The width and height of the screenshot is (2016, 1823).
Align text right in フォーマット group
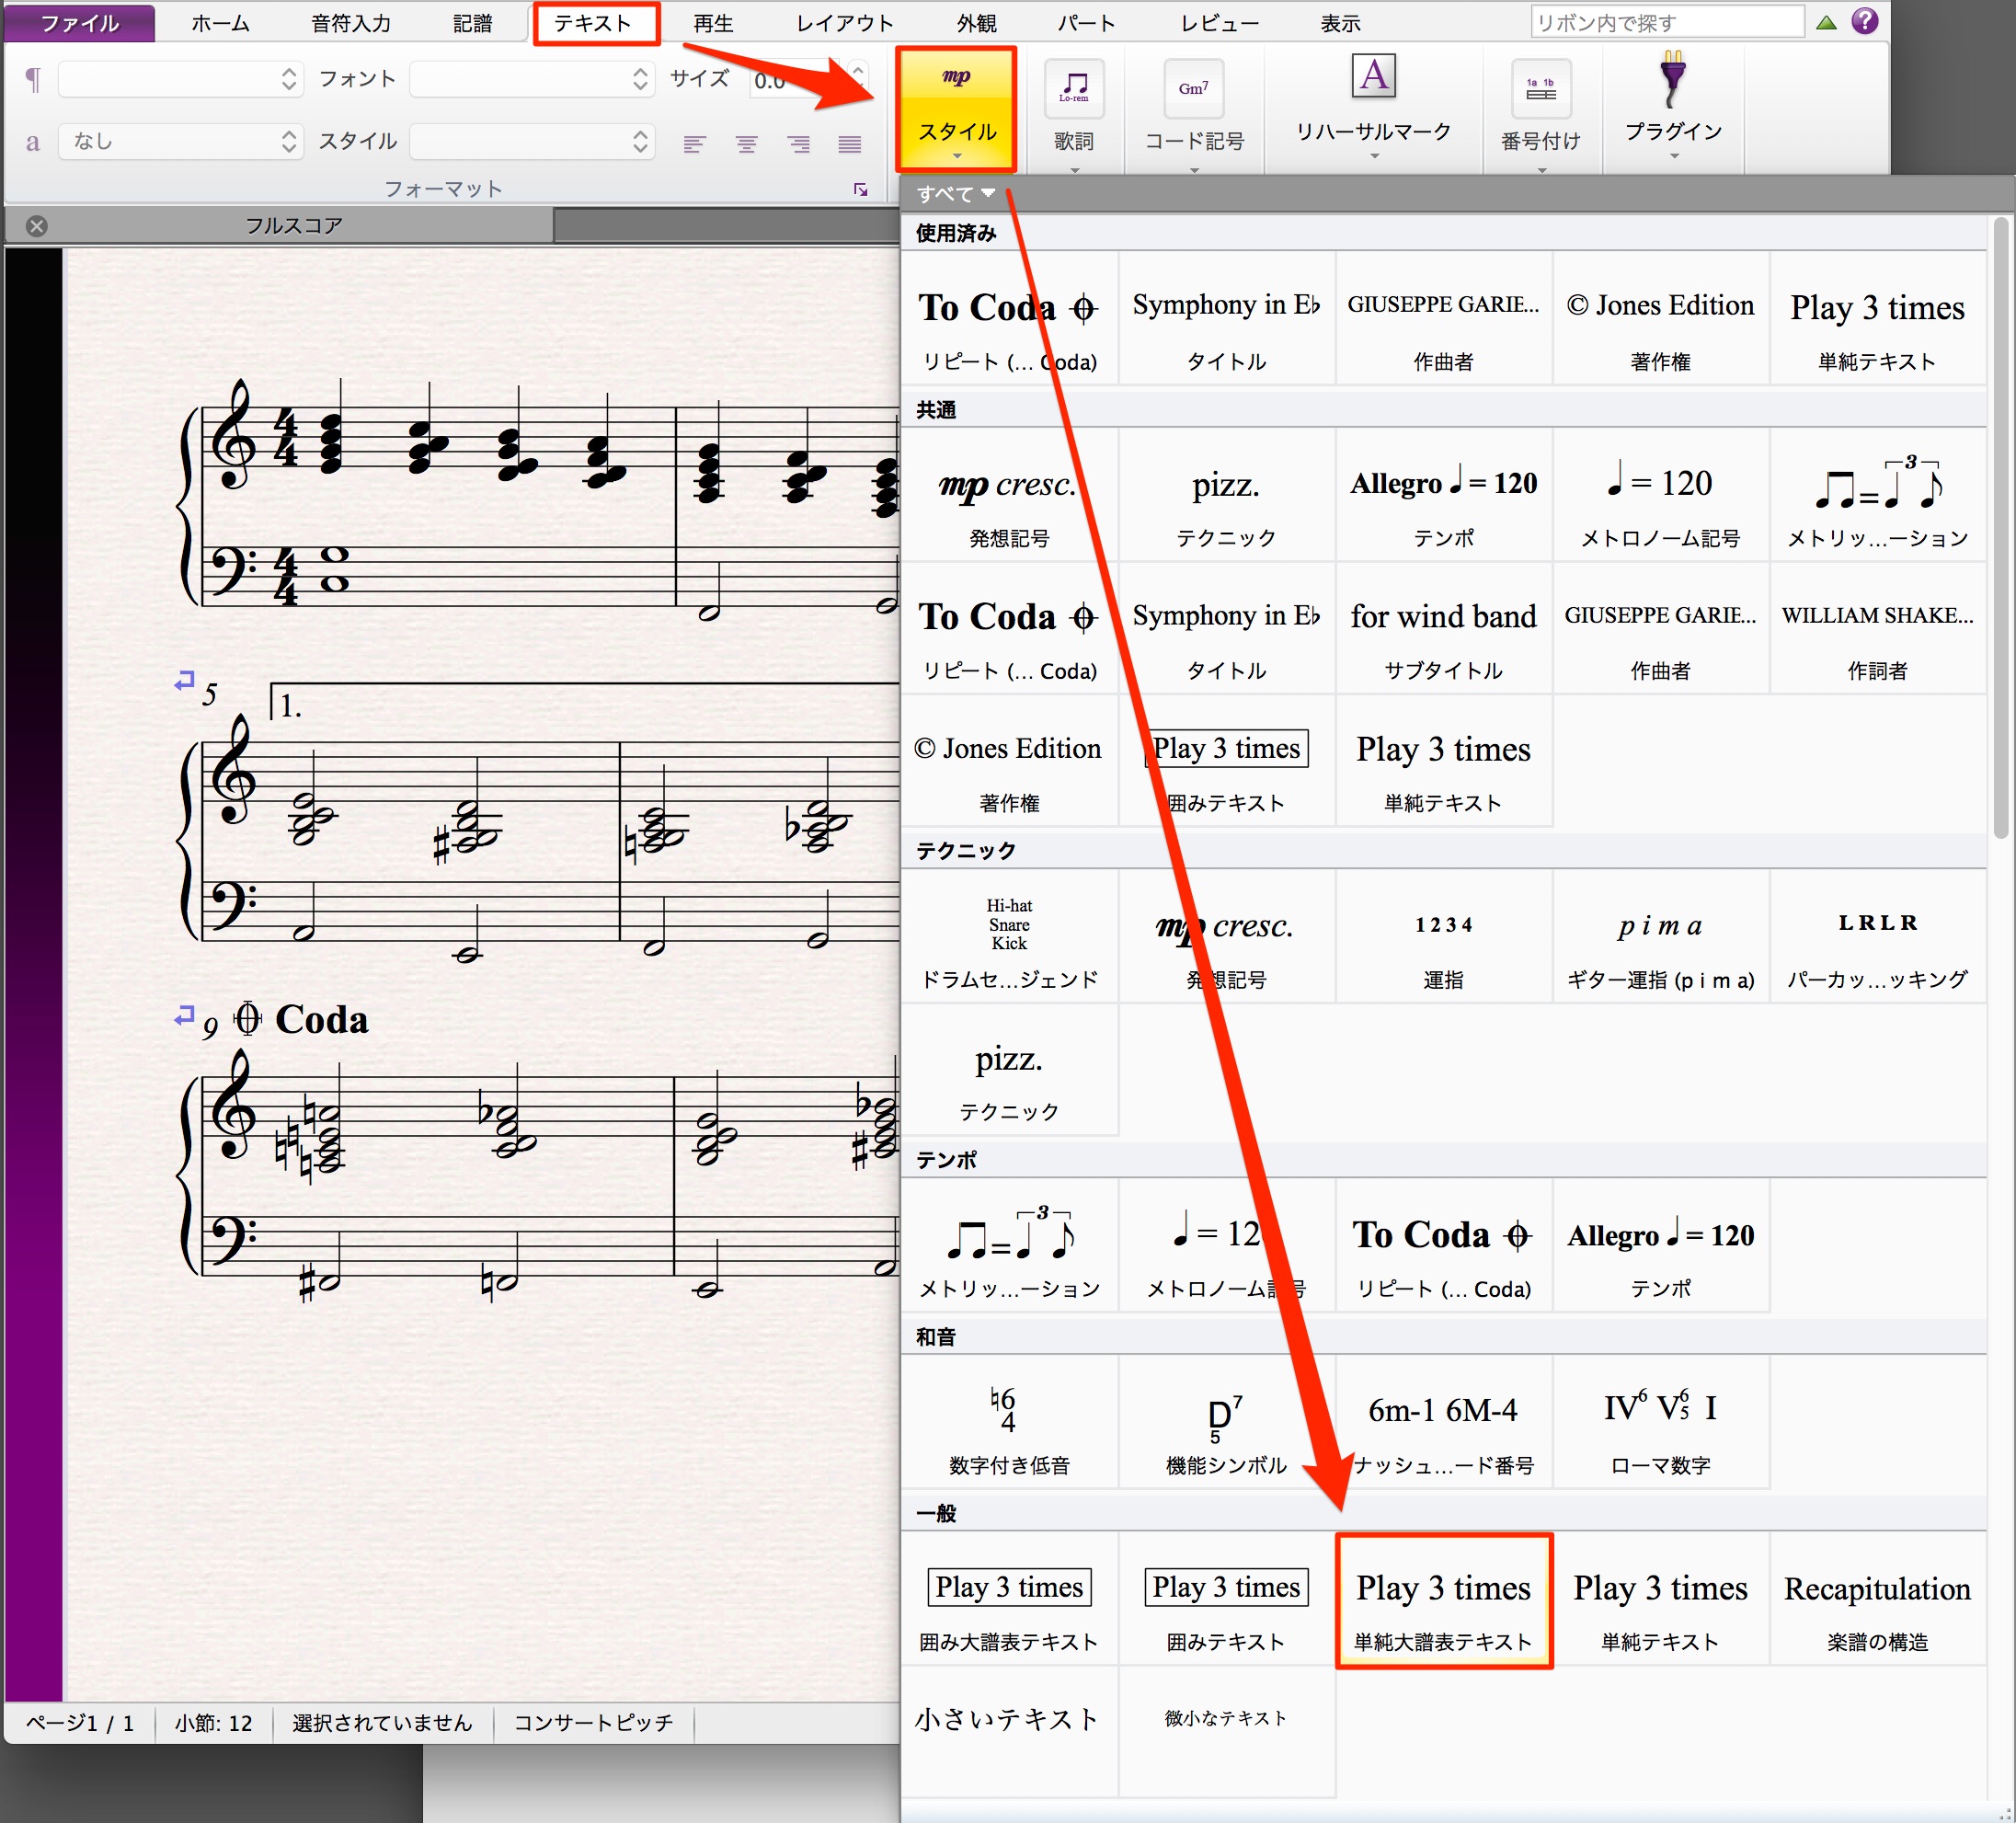point(798,144)
